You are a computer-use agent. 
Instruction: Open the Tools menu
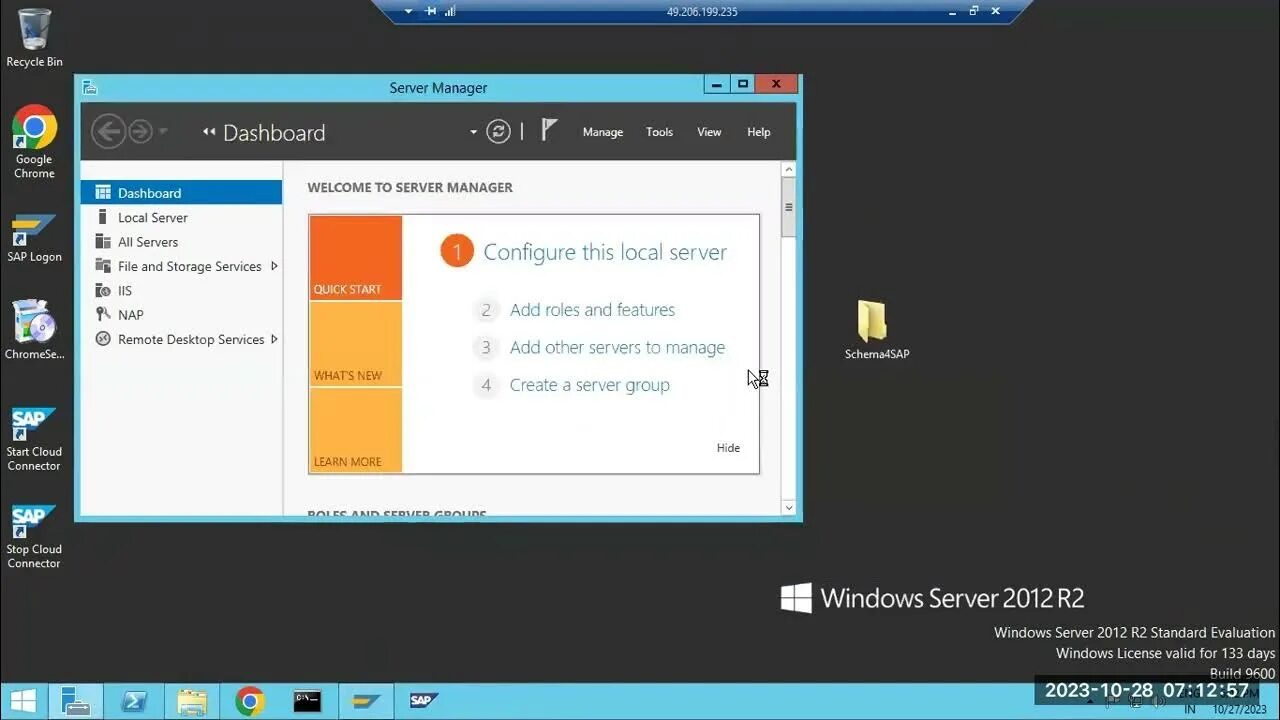659,132
